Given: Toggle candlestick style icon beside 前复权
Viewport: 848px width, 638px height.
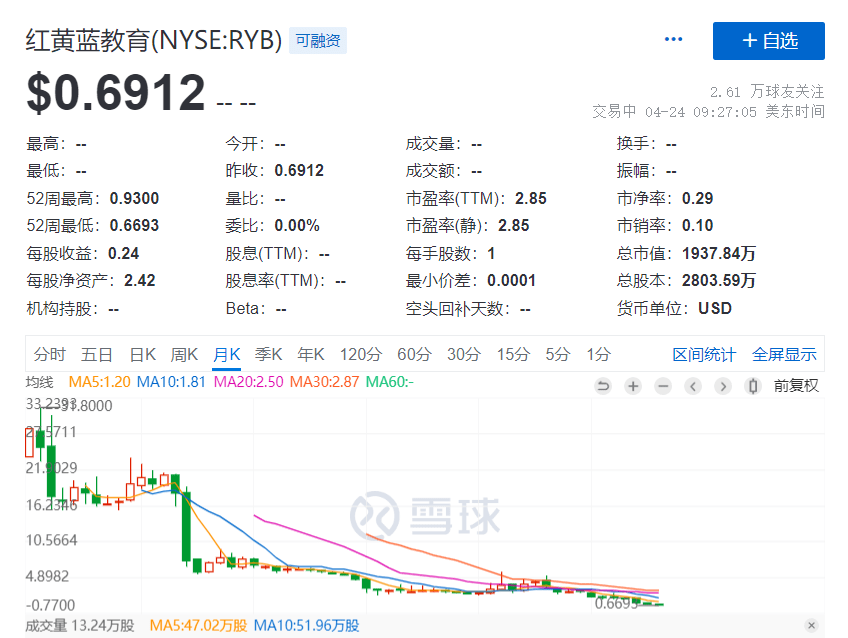Looking at the screenshot, I should (x=753, y=386).
